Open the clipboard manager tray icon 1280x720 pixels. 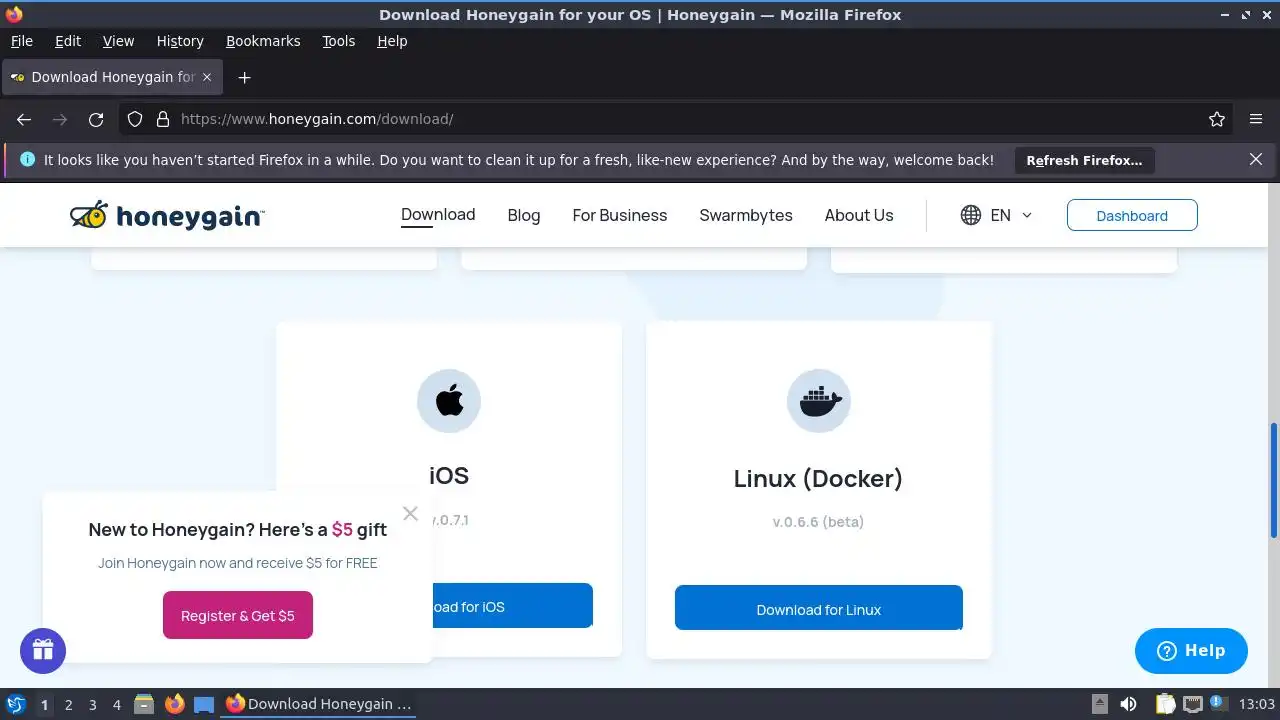[1165, 704]
